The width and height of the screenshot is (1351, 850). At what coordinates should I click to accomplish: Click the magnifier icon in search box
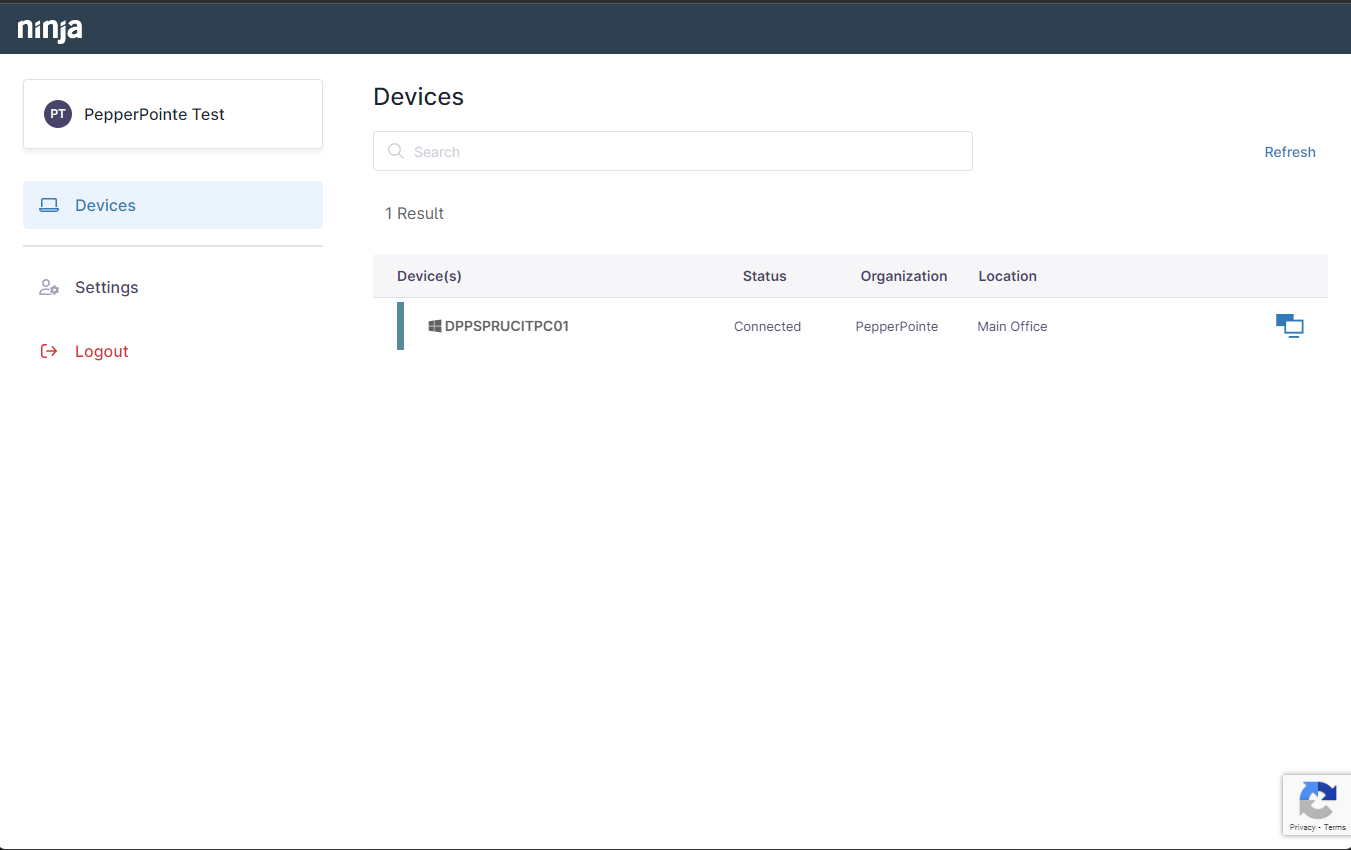[x=396, y=152]
